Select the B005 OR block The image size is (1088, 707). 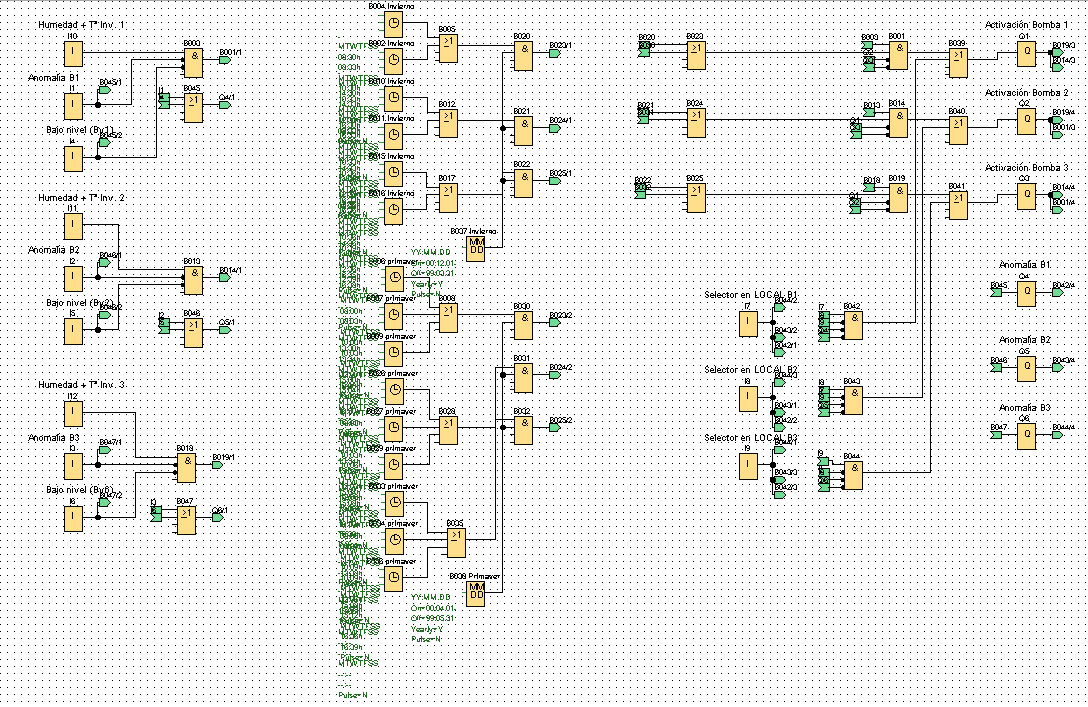[x=448, y=48]
